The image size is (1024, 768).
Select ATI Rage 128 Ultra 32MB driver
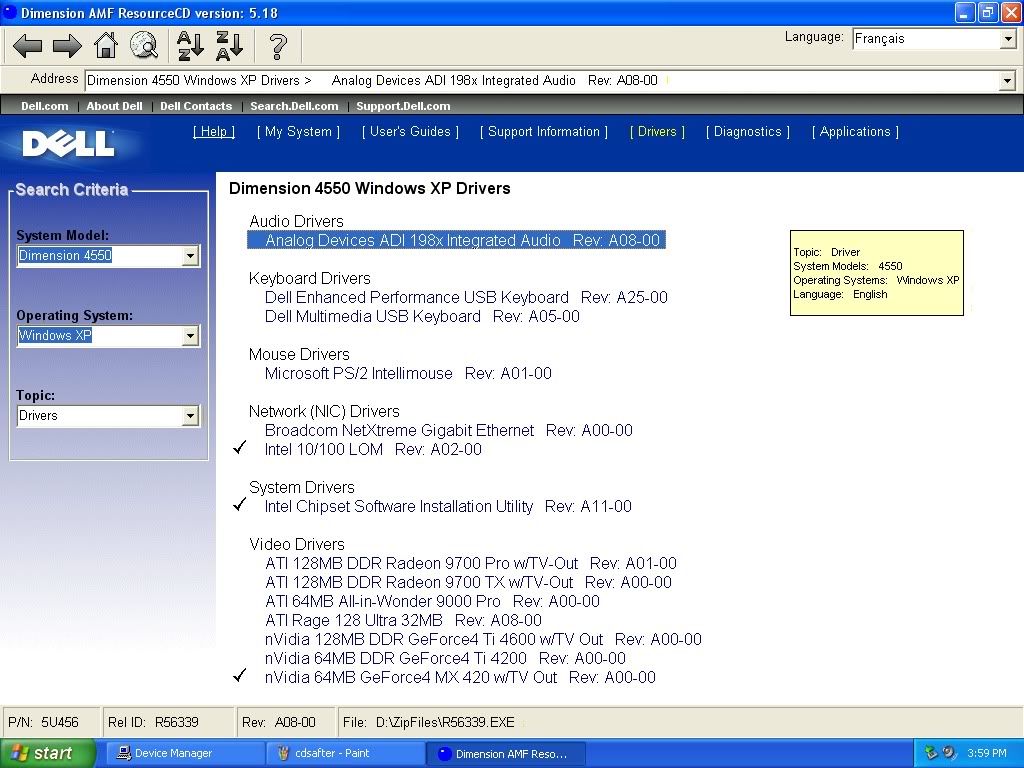pyautogui.click(x=404, y=620)
